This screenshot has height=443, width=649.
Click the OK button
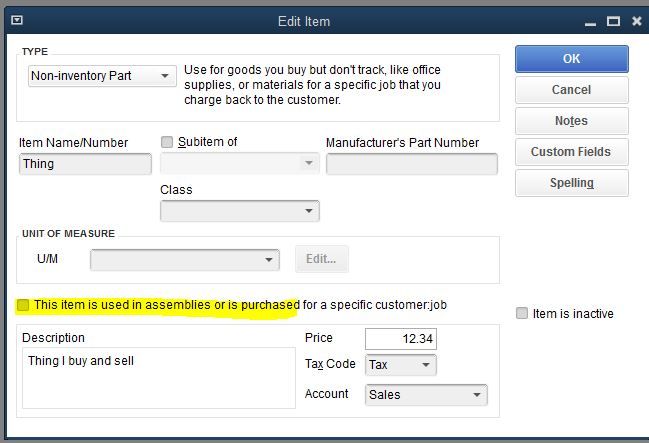point(571,59)
